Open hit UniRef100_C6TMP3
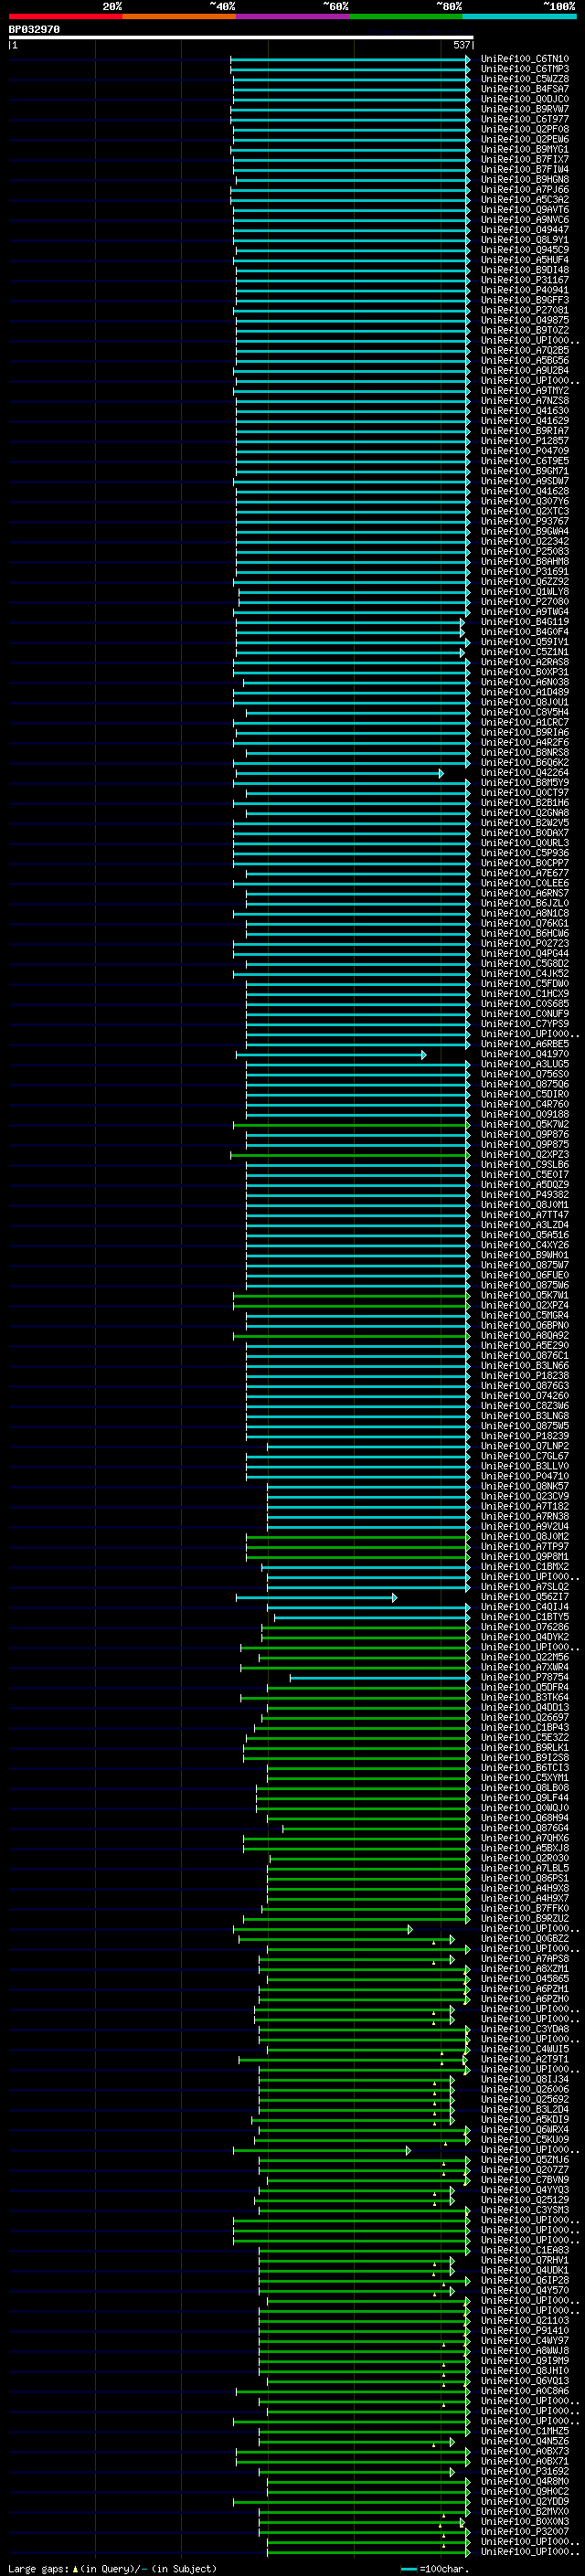The width and height of the screenshot is (585, 2576). pos(525,69)
